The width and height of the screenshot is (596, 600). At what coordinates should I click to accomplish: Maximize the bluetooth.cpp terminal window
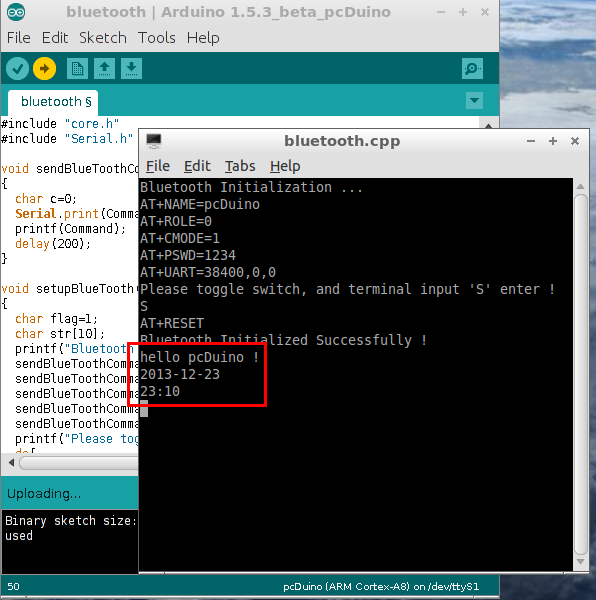tap(552, 141)
